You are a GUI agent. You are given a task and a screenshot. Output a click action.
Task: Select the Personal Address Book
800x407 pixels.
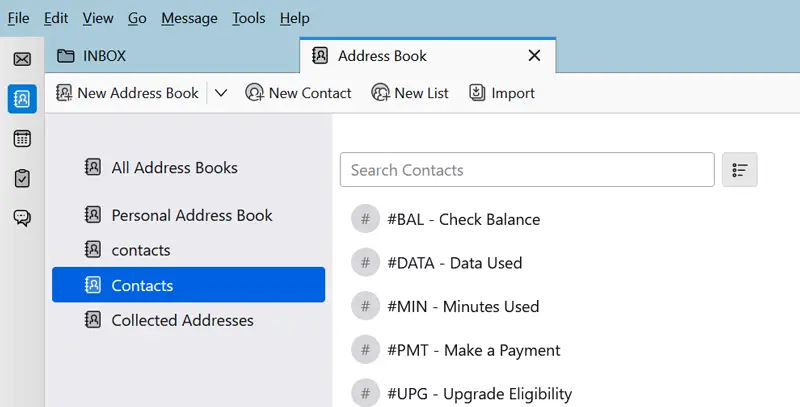coord(191,215)
